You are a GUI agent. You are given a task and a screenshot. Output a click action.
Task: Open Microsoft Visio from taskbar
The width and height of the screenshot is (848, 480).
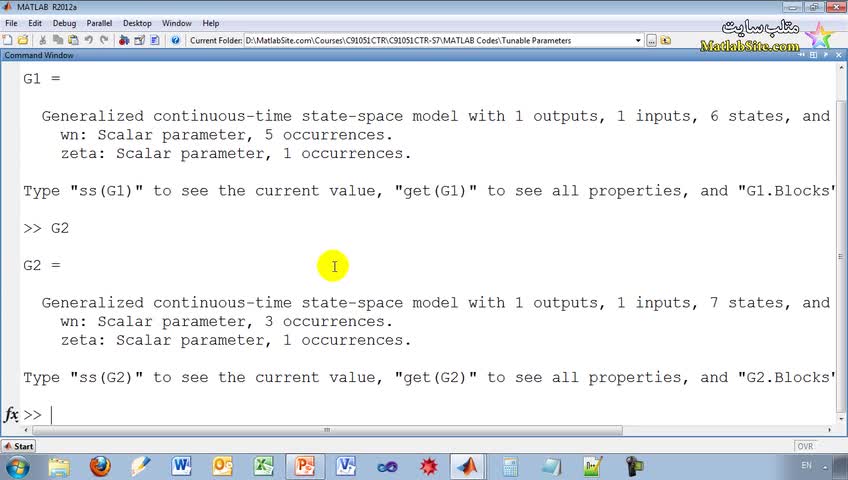[x=346, y=466]
